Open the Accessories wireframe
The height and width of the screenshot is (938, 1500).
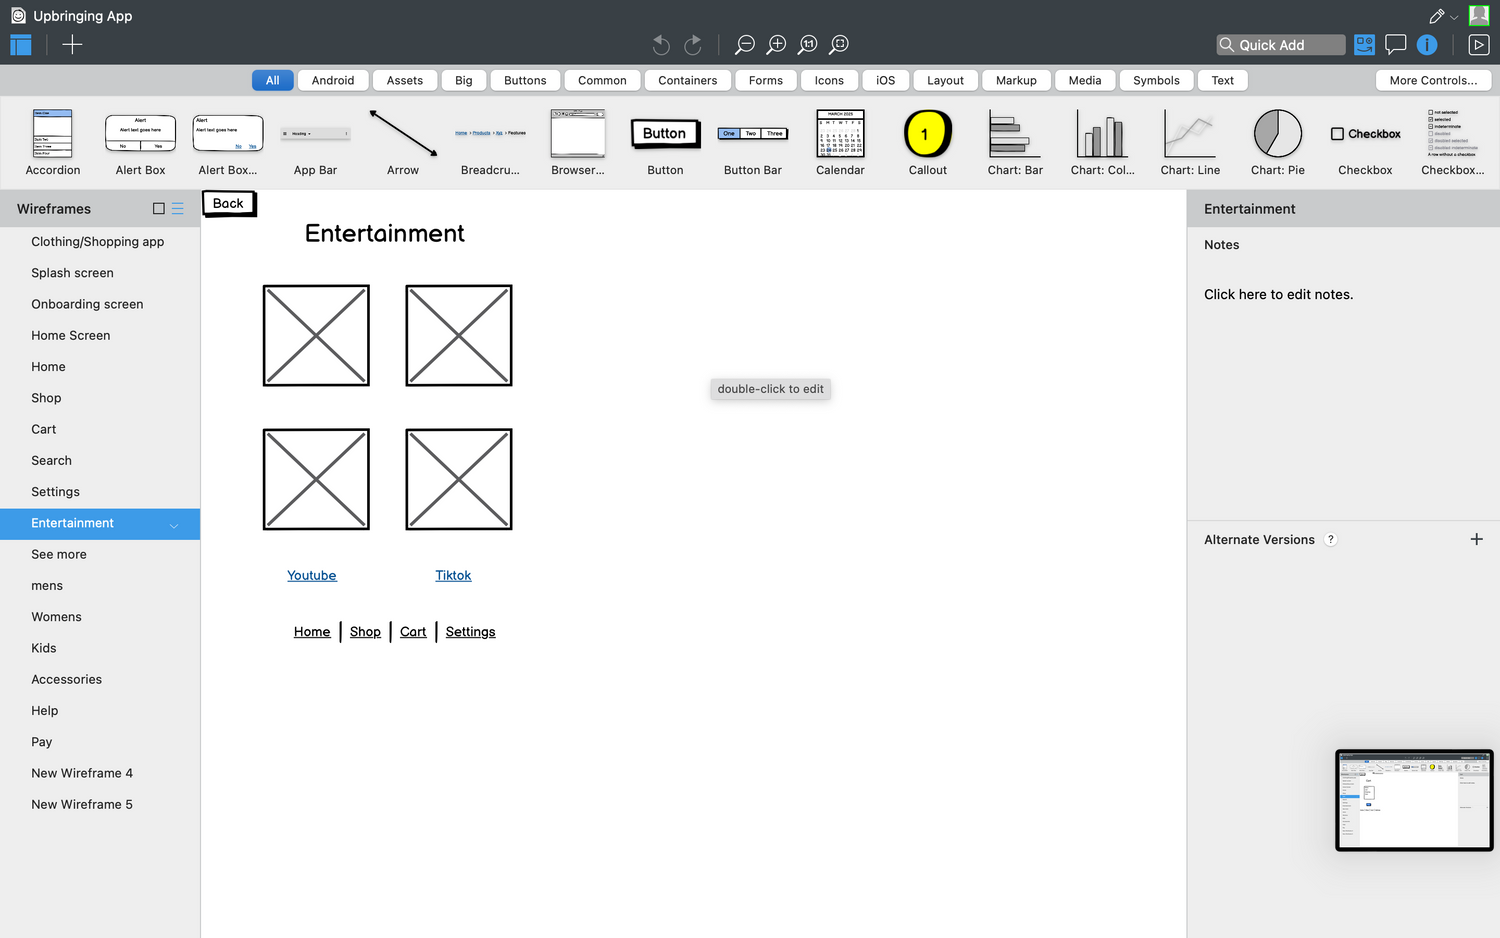100,679
